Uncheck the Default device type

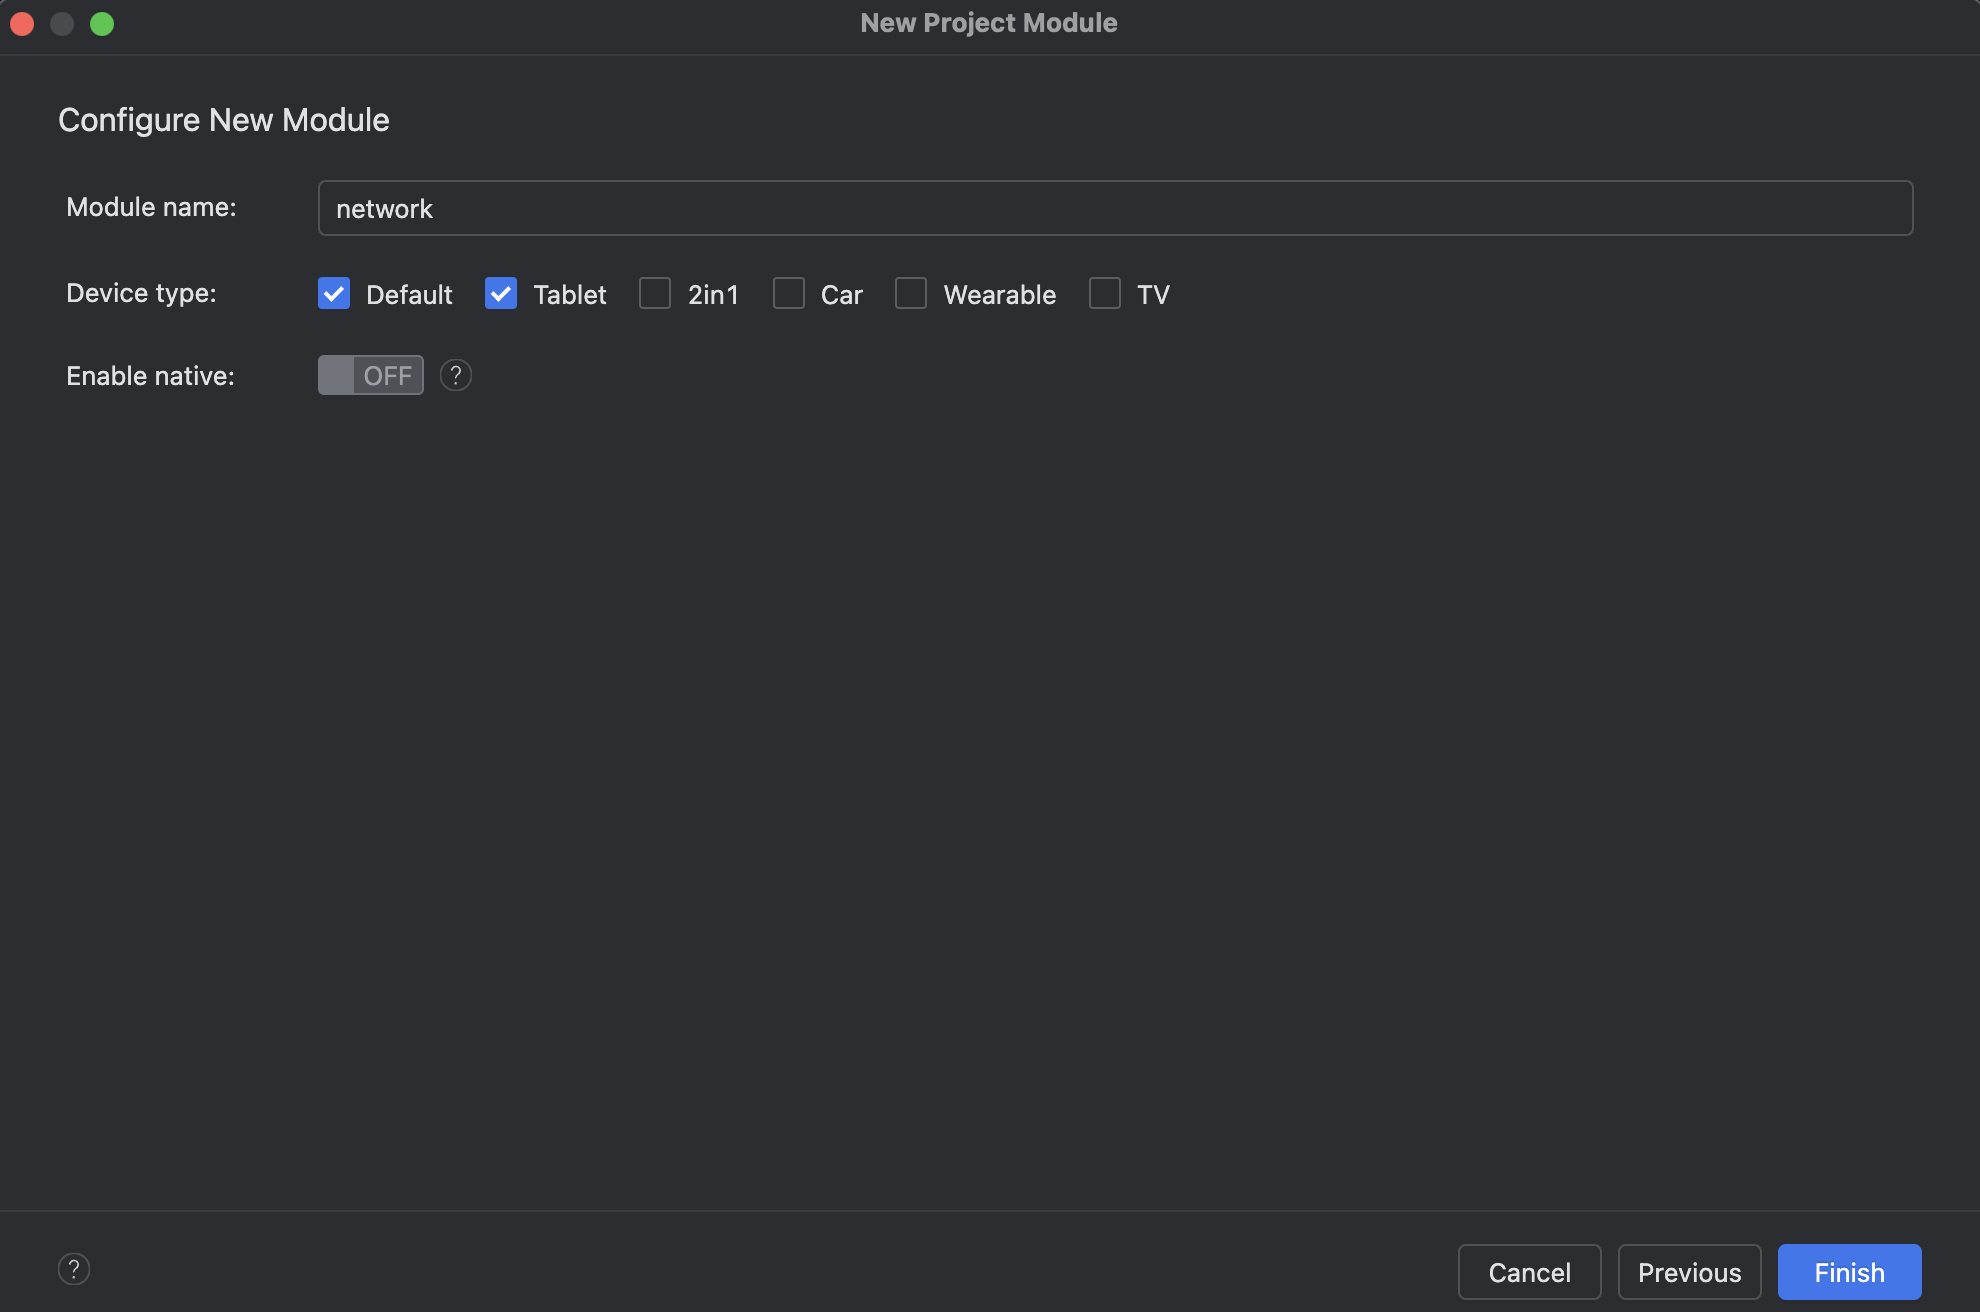[x=334, y=294]
